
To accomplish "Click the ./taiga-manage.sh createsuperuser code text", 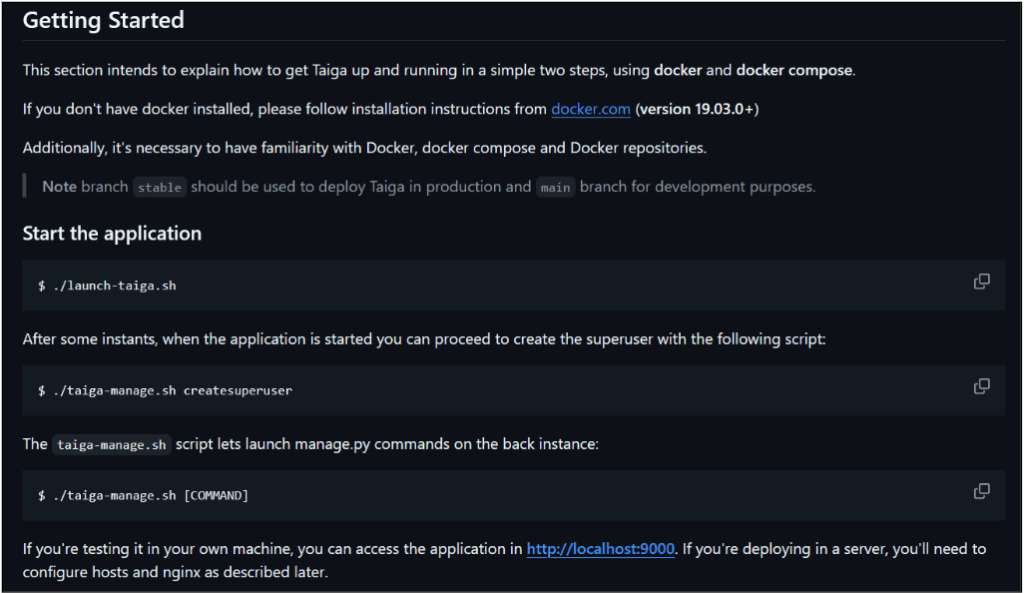I will coord(165,391).
